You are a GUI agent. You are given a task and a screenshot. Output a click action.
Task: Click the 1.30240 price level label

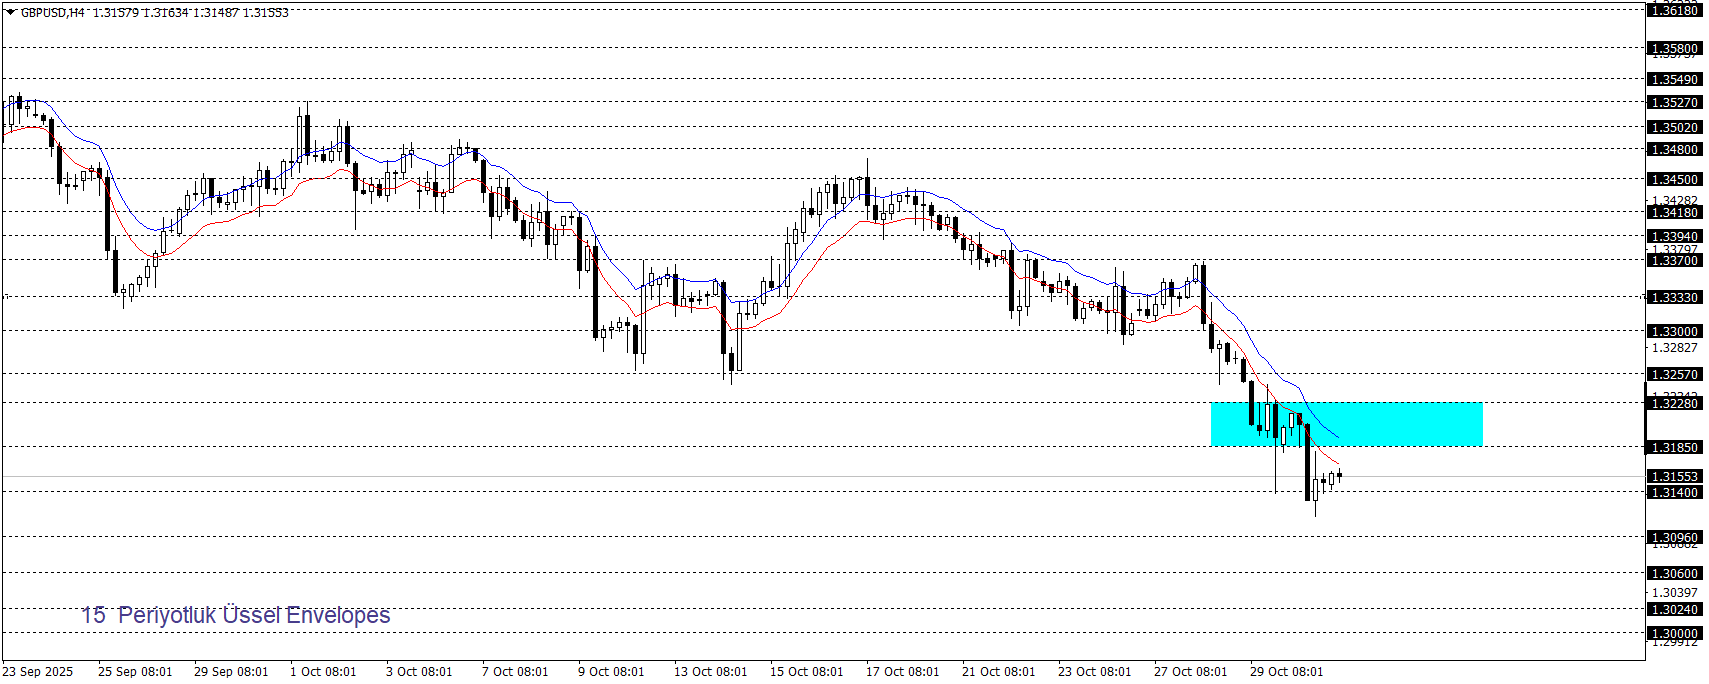click(x=1673, y=609)
